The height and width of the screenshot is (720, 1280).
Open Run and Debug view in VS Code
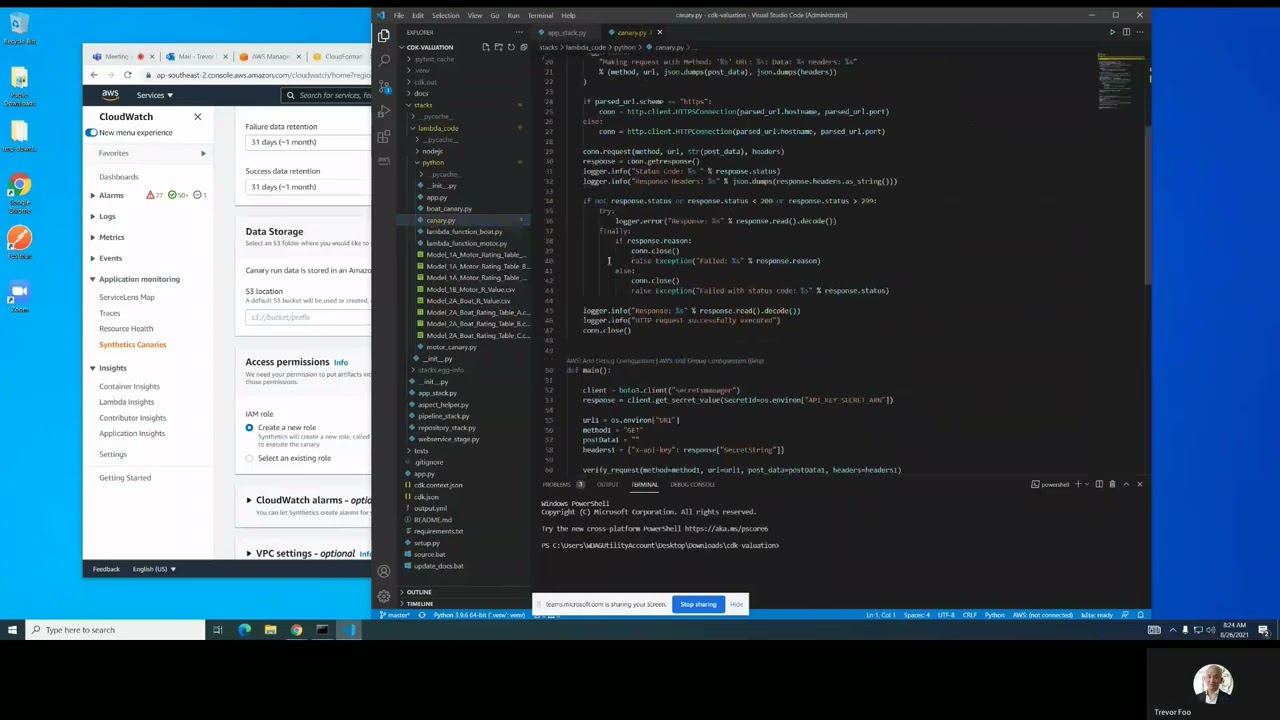click(x=383, y=110)
